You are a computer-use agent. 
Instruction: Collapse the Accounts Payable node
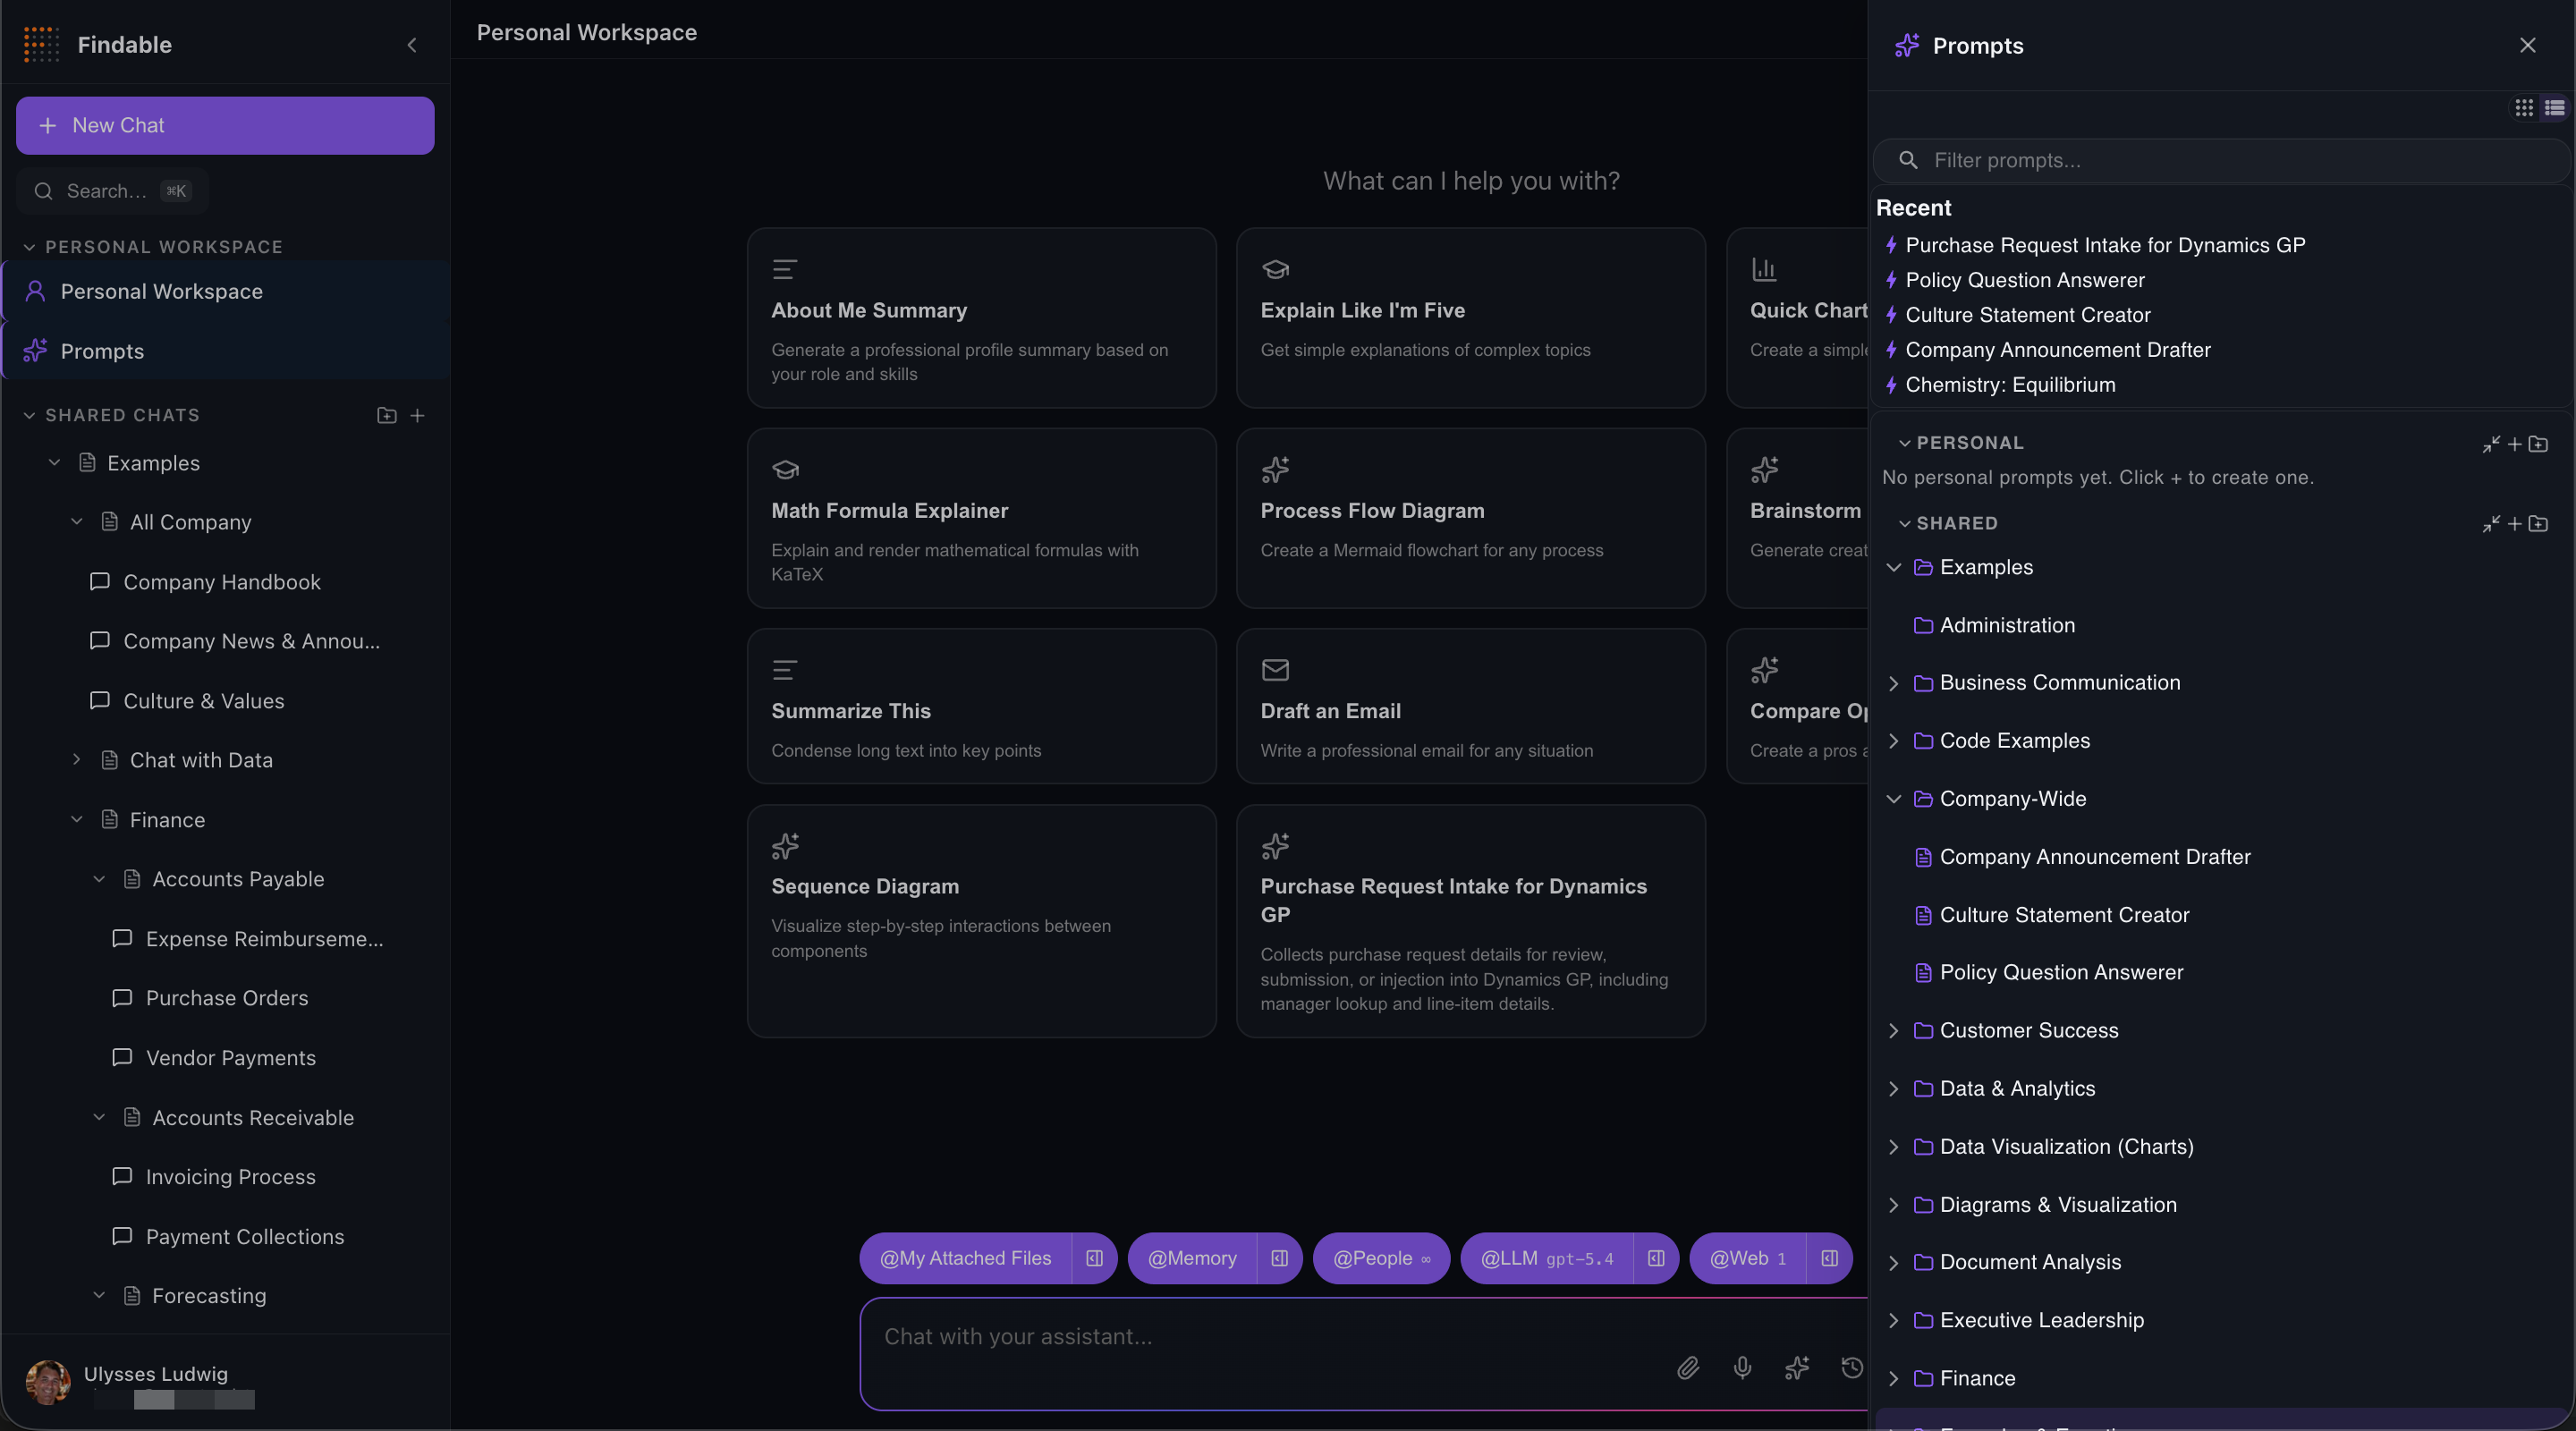click(99, 879)
